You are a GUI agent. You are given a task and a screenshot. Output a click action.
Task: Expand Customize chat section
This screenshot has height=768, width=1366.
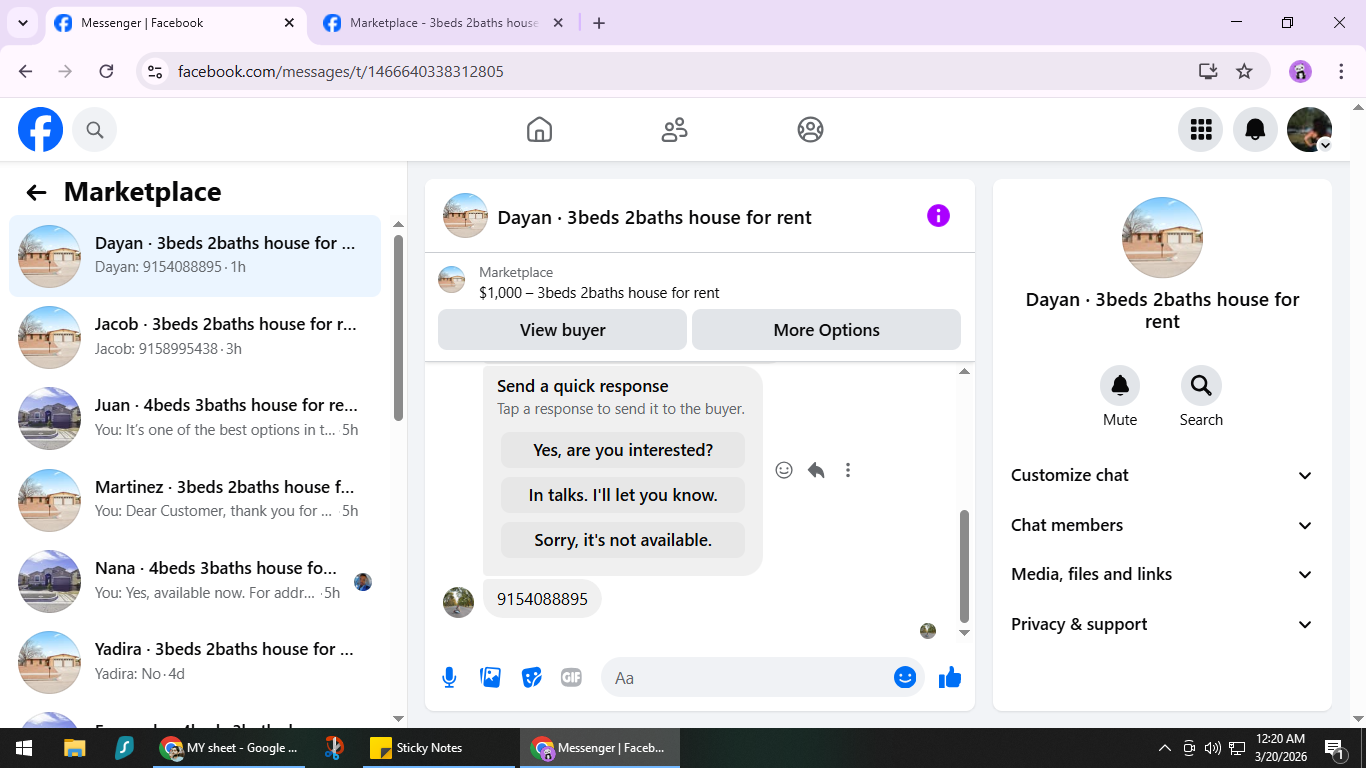(x=1162, y=476)
